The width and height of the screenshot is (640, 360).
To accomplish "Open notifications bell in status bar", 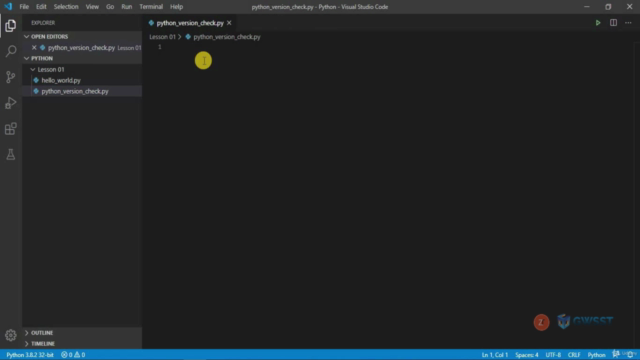I will tap(631, 355).
